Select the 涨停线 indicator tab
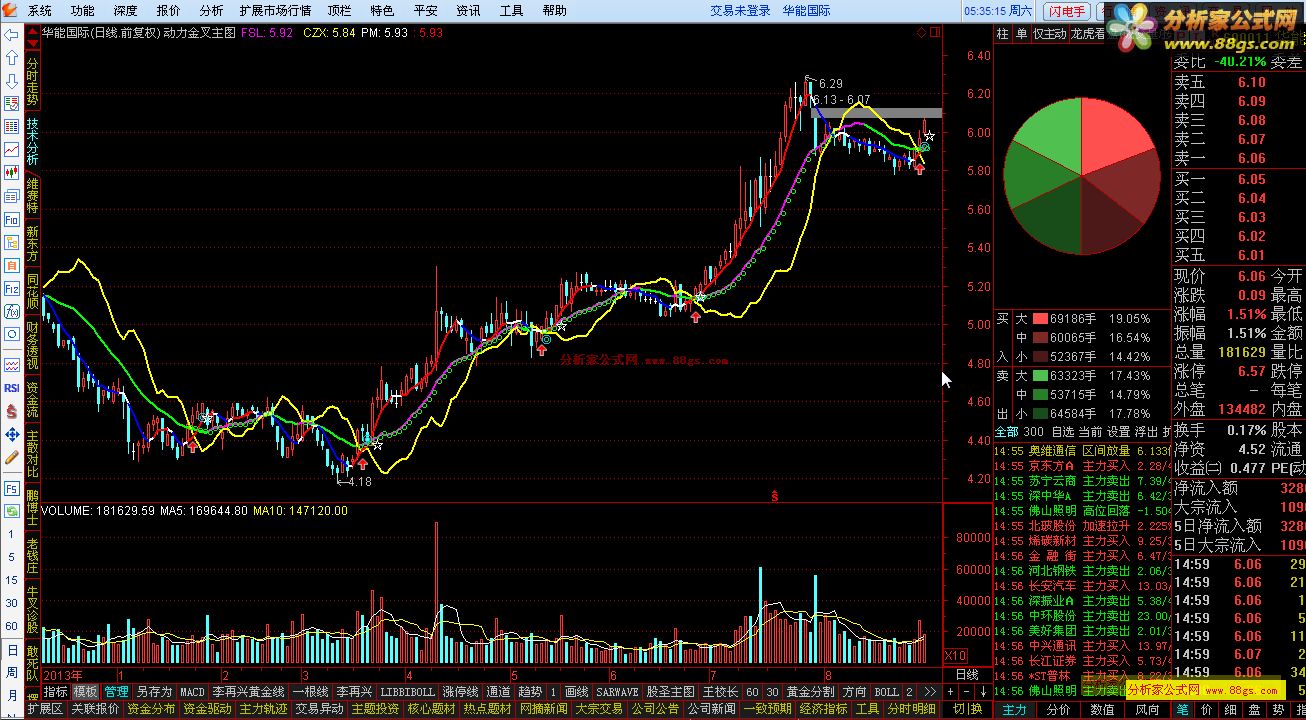The image size is (1306, 720). [461, 692]
